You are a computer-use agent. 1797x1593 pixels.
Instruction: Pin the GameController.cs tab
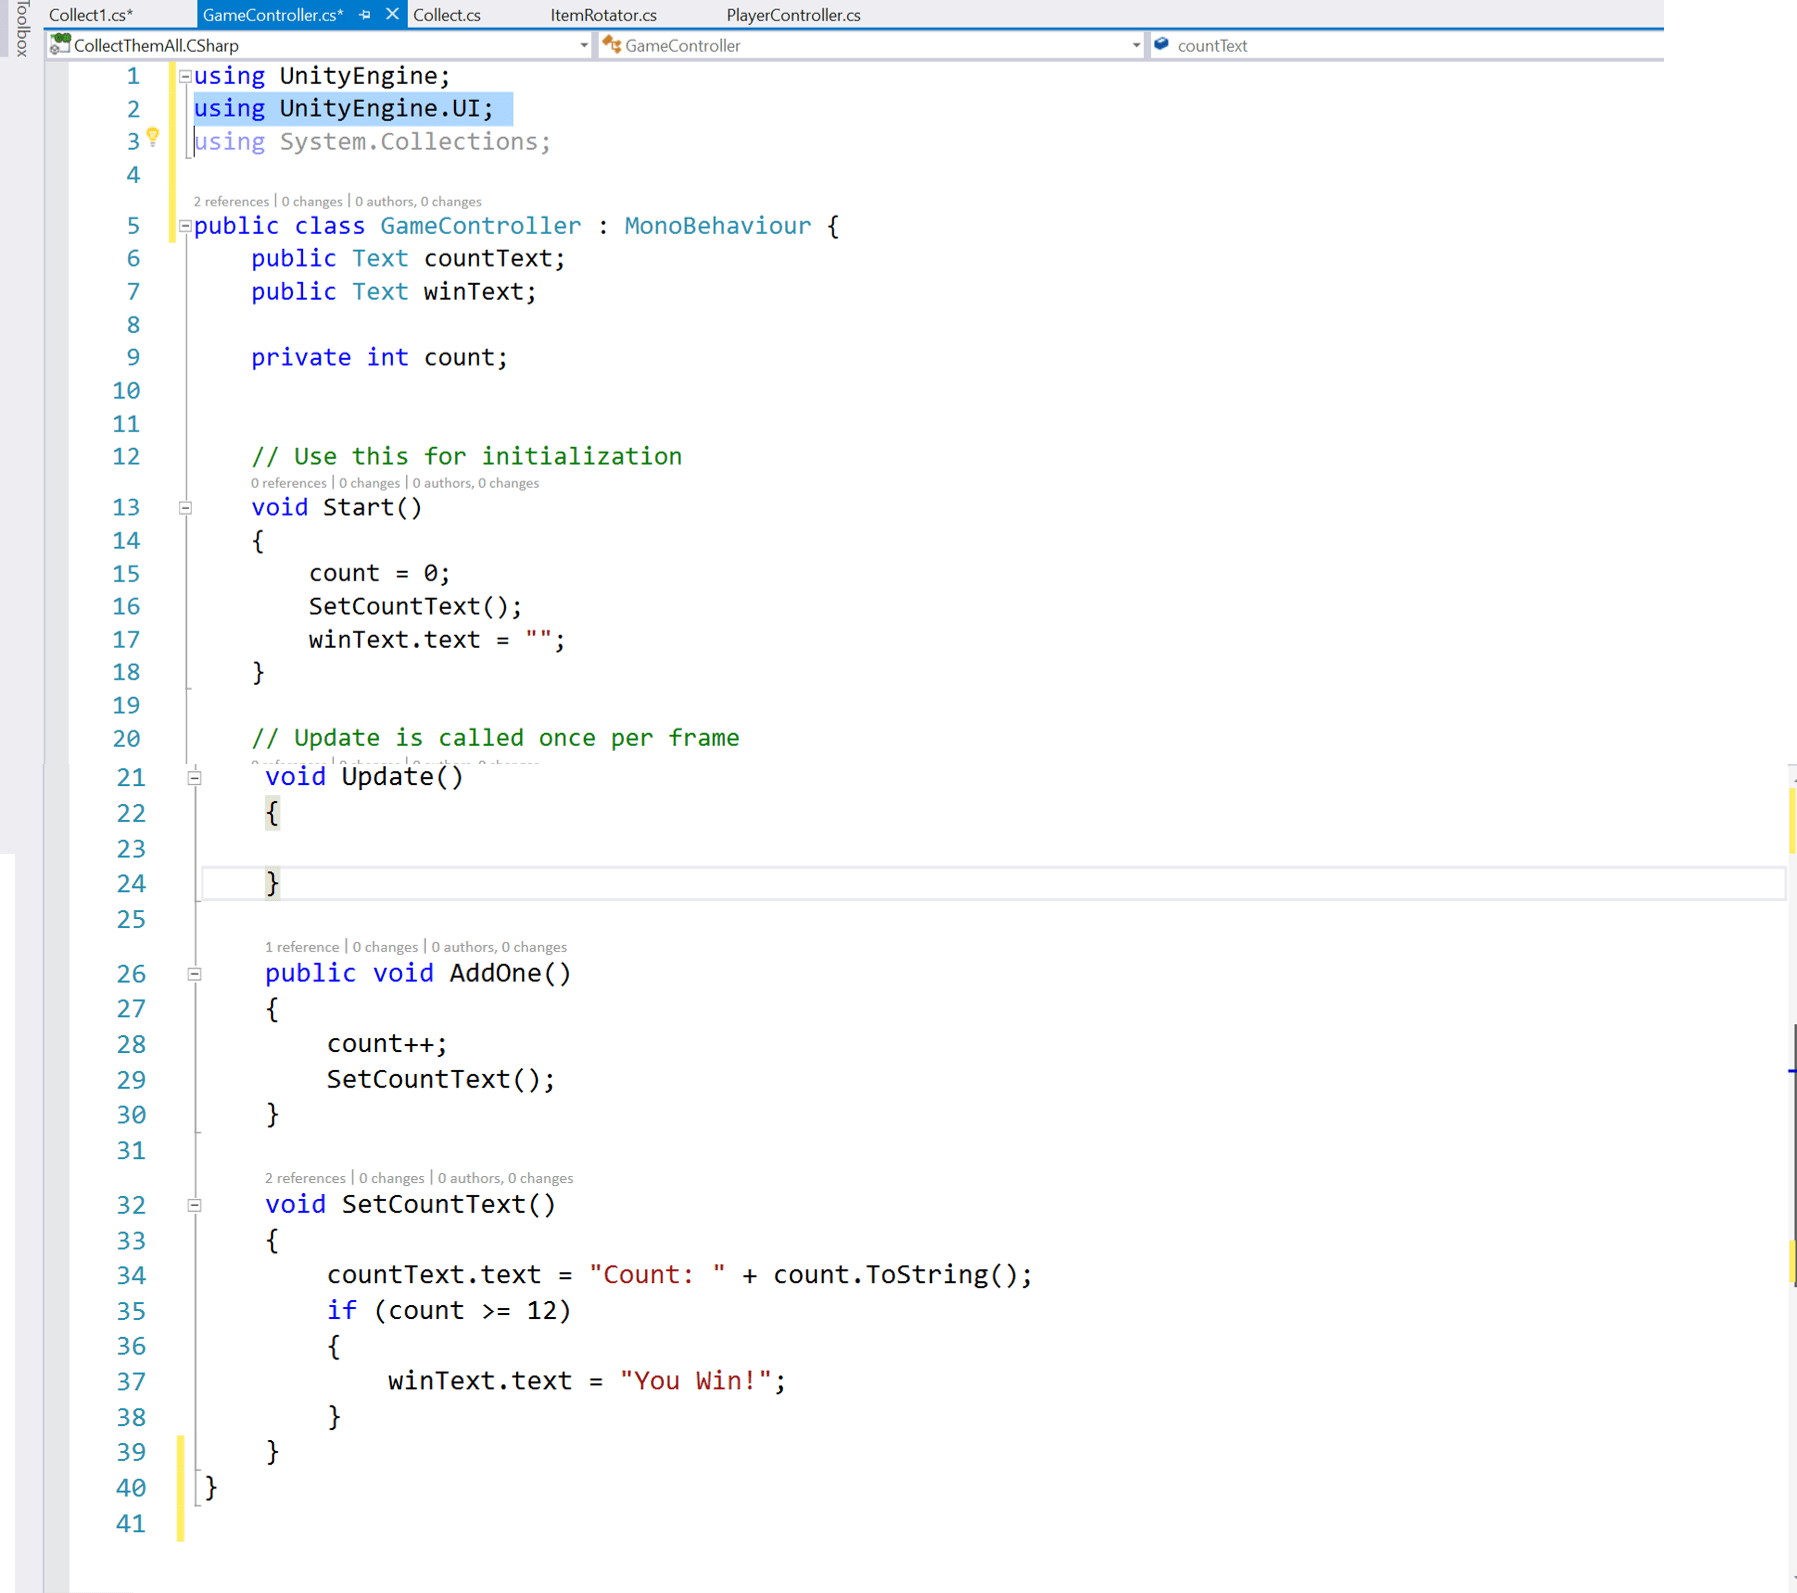click(x=365, y=15)
